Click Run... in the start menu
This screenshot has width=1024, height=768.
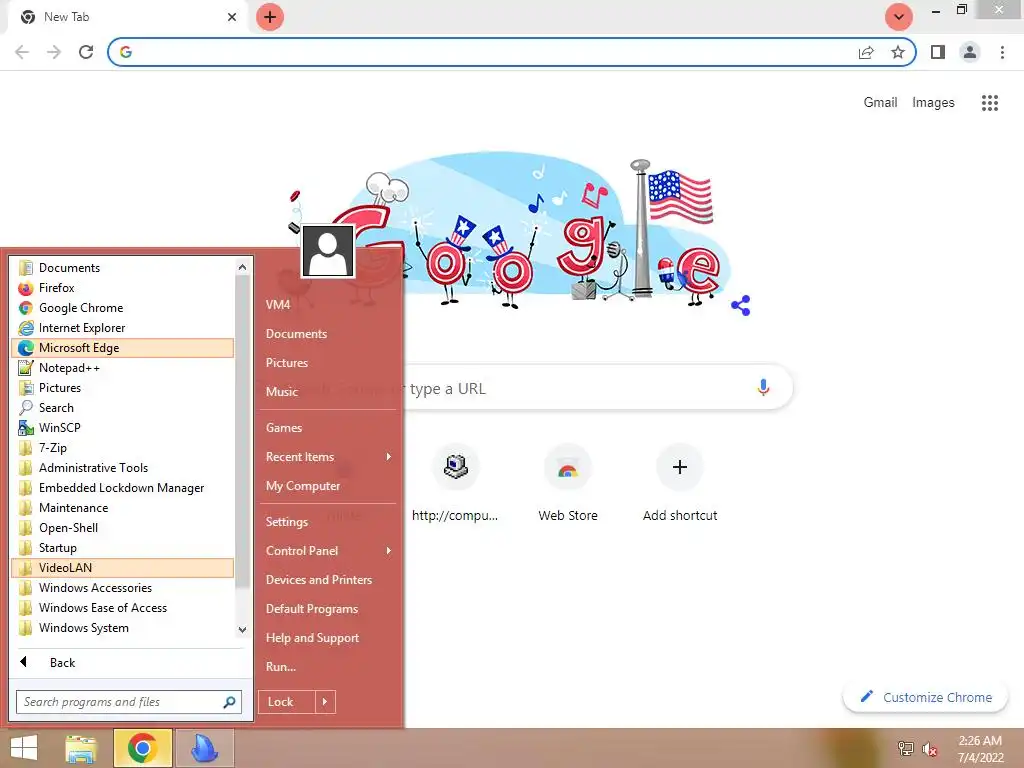pos(328,667)
